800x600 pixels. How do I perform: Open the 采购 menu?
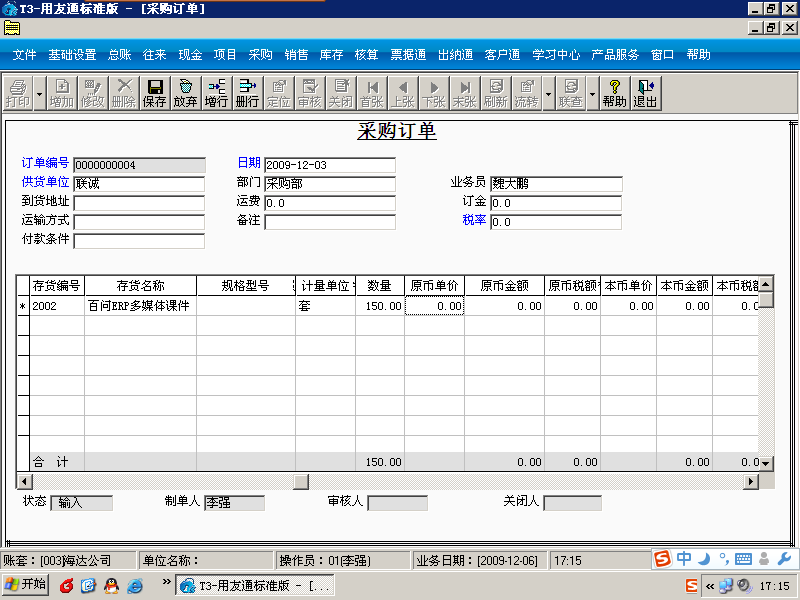tap(261, 55)
